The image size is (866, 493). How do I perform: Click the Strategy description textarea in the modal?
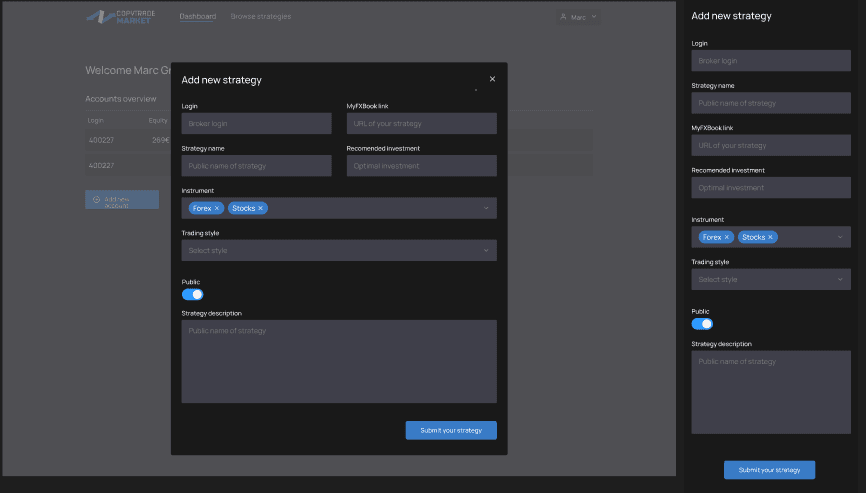(x=339, y=361)
